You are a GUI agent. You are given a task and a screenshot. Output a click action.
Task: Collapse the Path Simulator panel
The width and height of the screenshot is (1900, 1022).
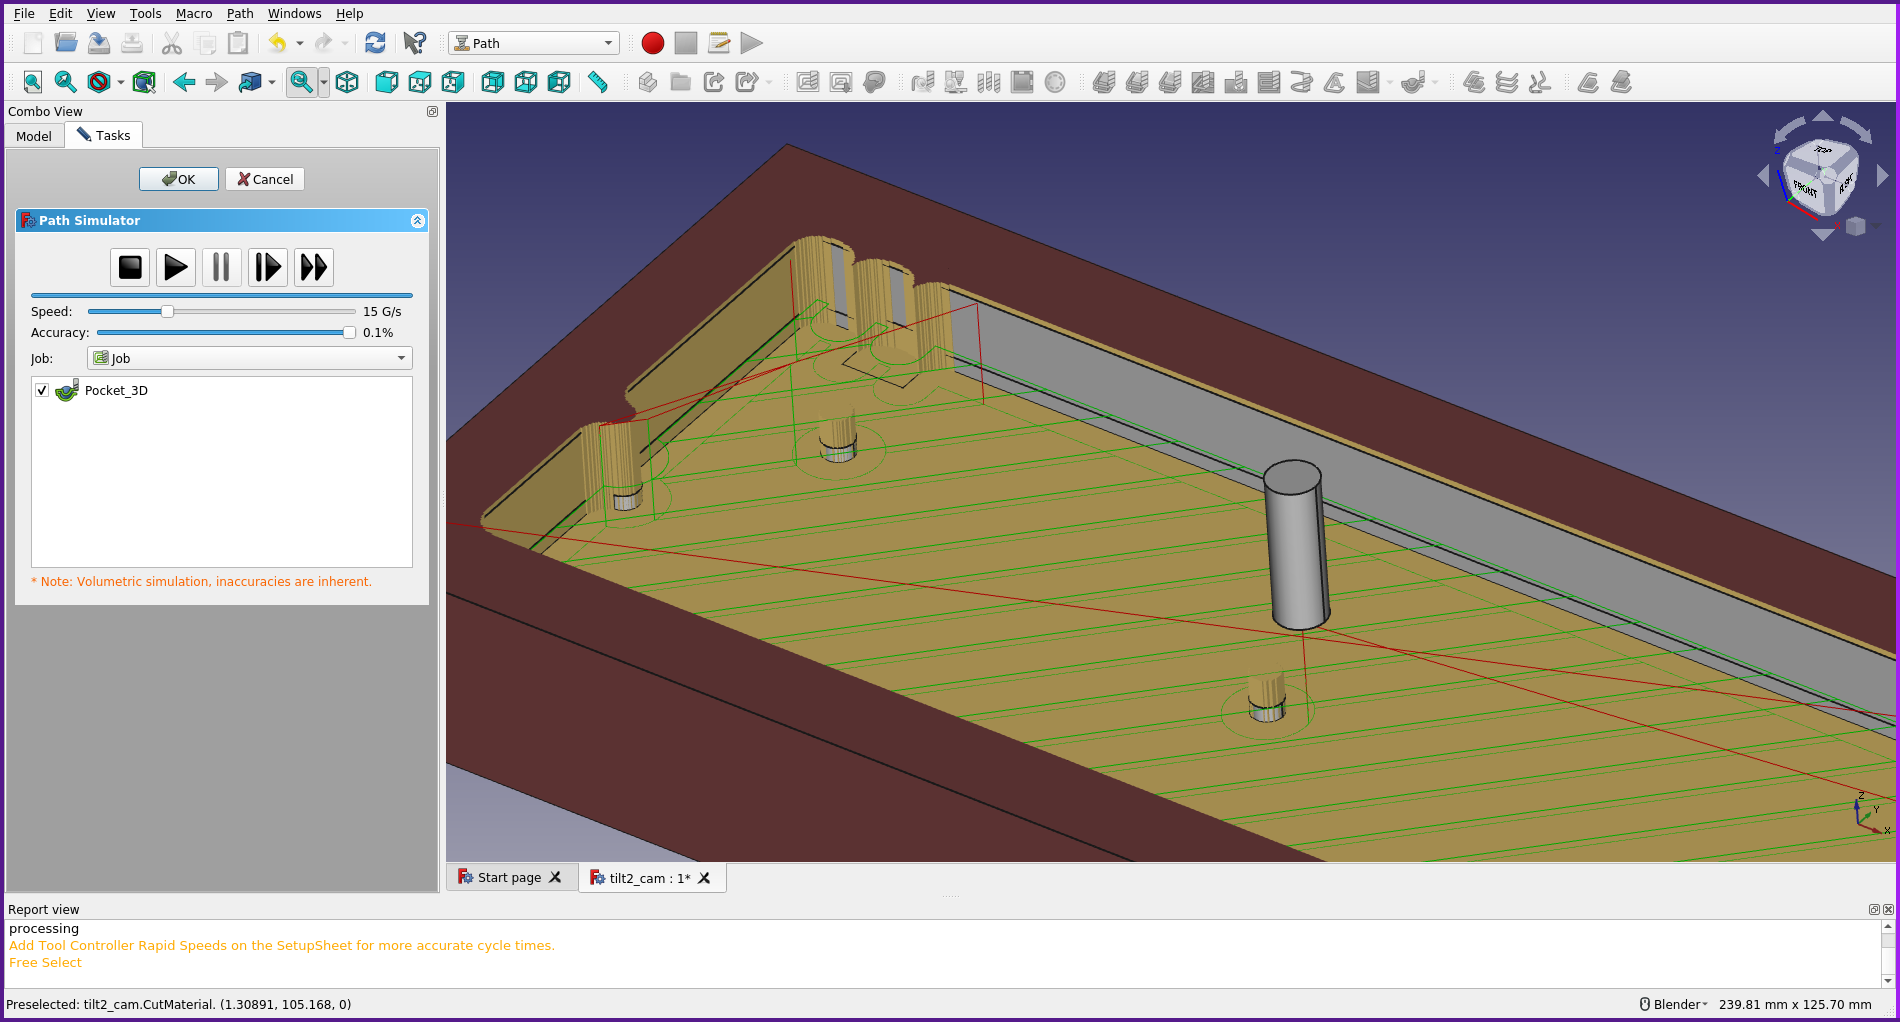[x=418, y=221]
